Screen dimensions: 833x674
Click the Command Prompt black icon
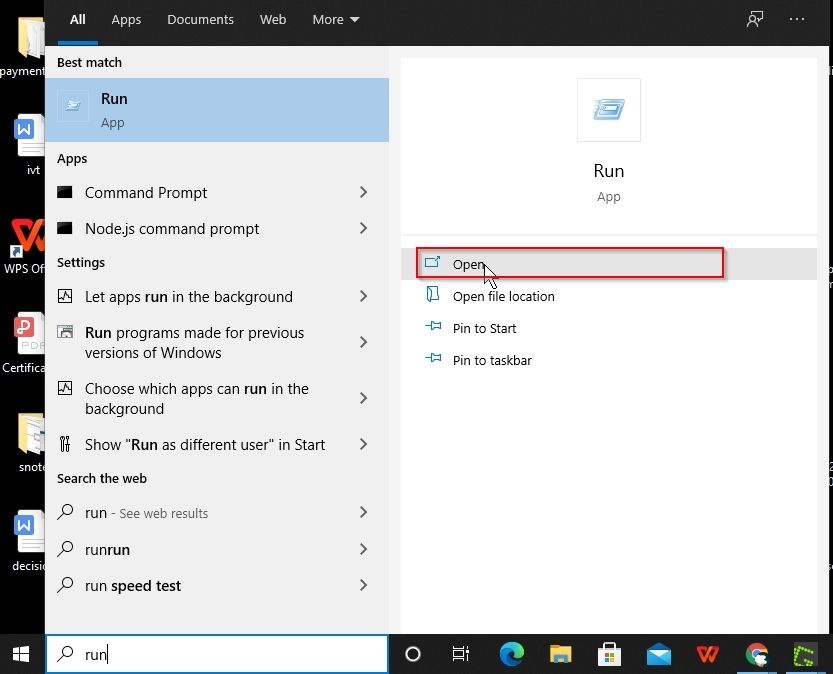65,192
